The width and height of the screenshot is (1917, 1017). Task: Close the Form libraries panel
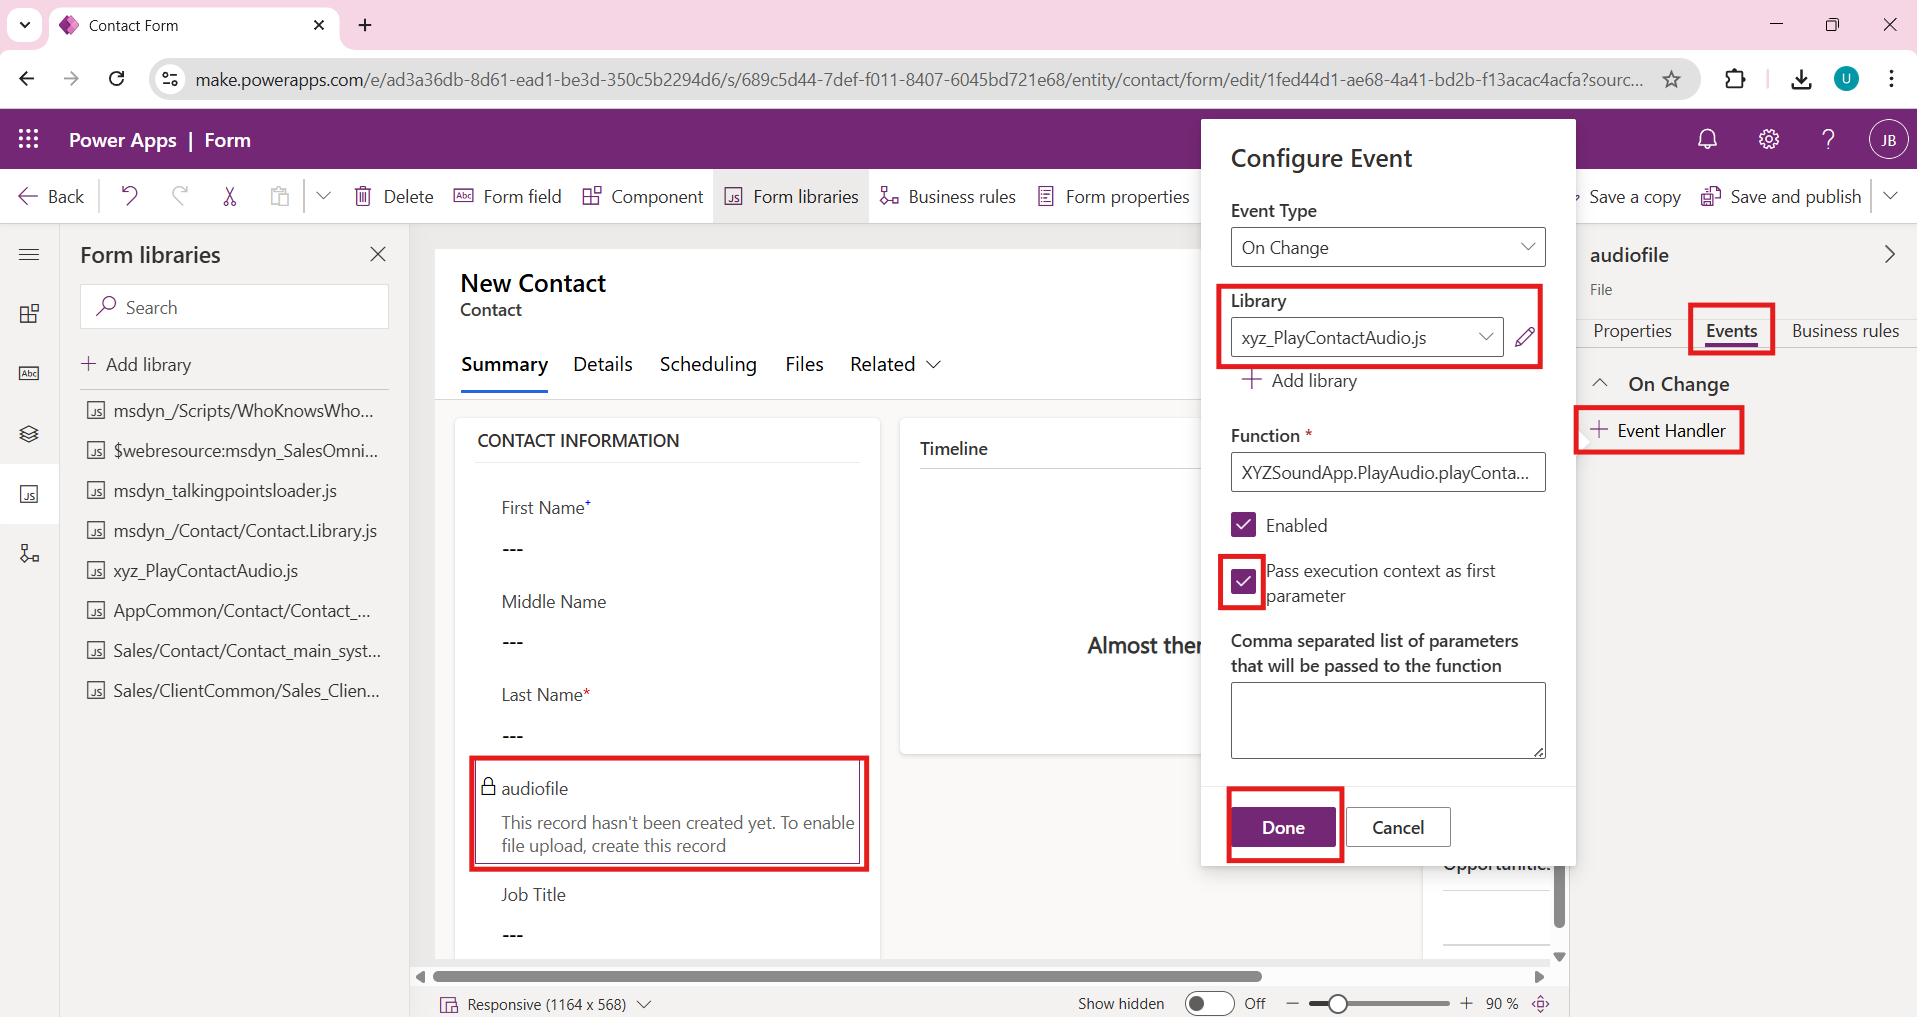pyautogui.click(x=378, y=255)
